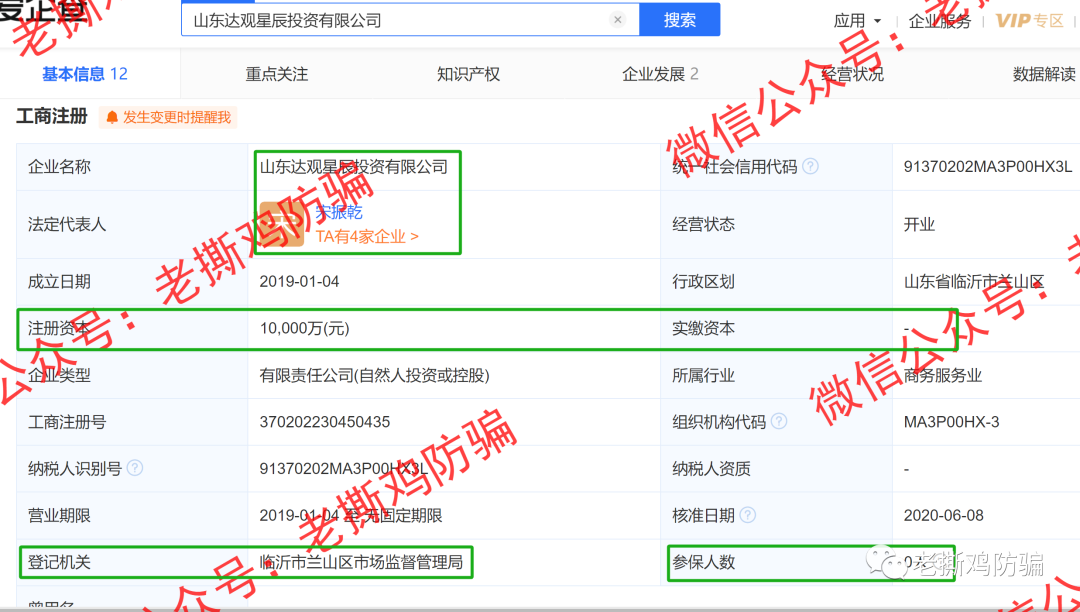Clear the company search box text
Image resolution: width=1080 pixels, height=612 pixels.
[617, 20]
